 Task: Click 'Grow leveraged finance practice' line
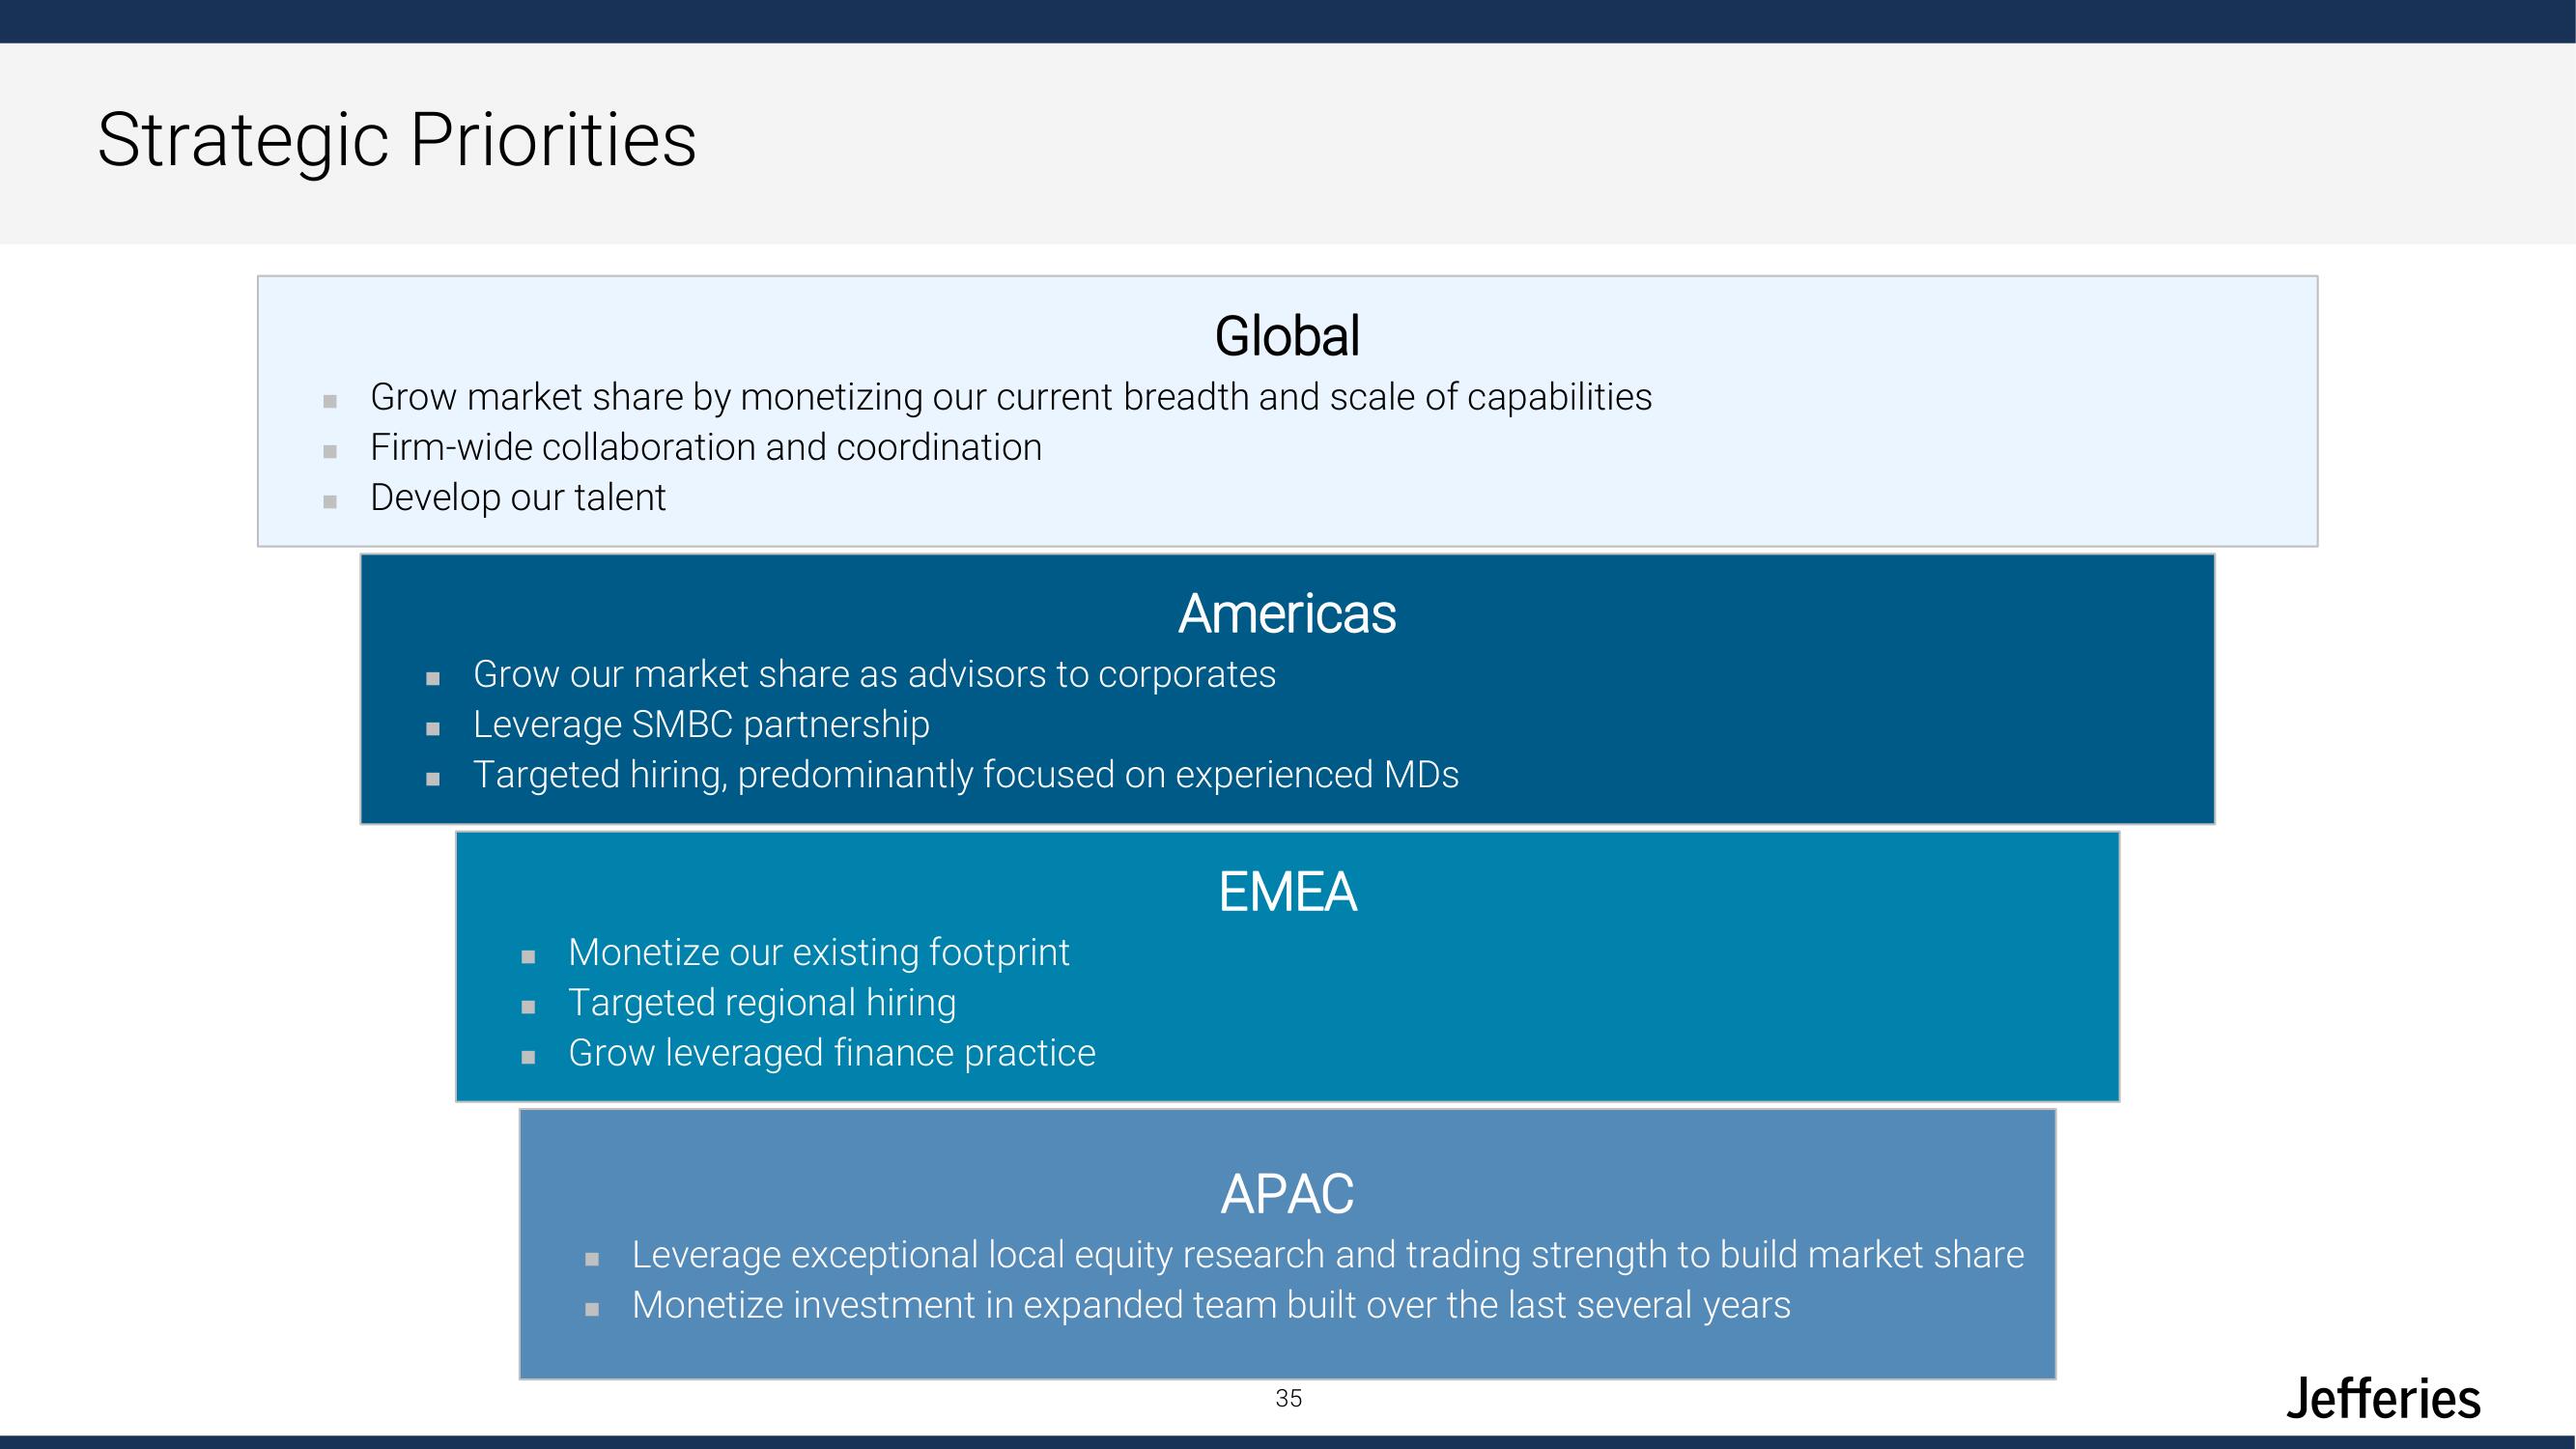click(x=831, y=1052)
